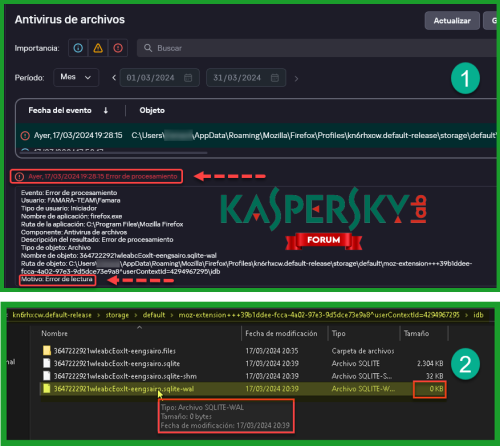Click date 17/03/2024 20:35 cell
Viewport: 500px width, 446px height.
pyautogui.click(x=272, y=351)
